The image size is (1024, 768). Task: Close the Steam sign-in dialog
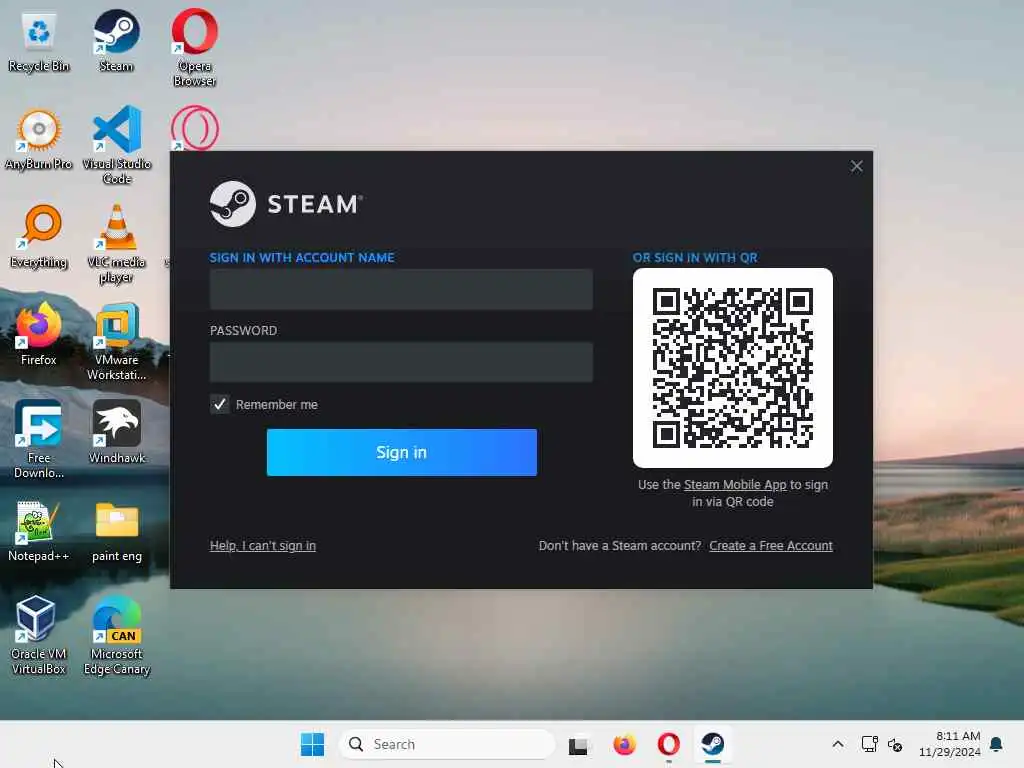[x=856, y=167]
